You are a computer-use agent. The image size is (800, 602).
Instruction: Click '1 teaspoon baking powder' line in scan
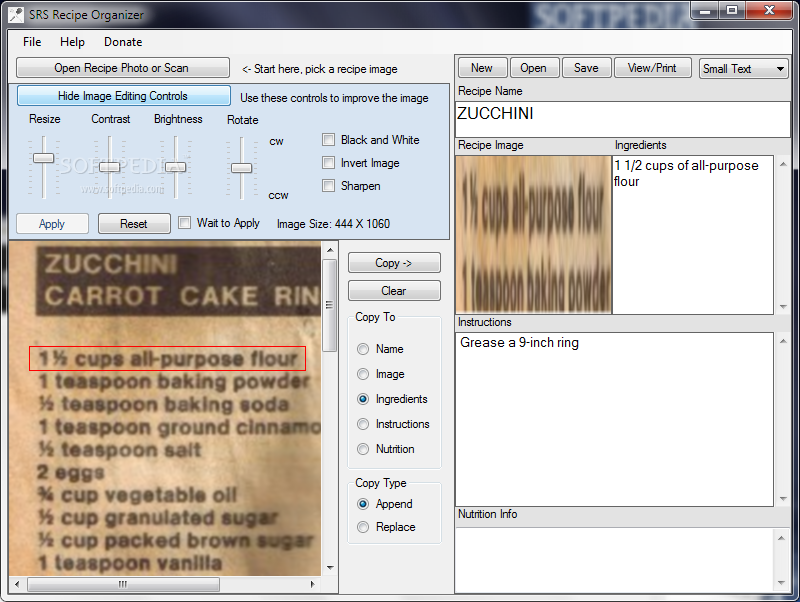coord(174,381)
